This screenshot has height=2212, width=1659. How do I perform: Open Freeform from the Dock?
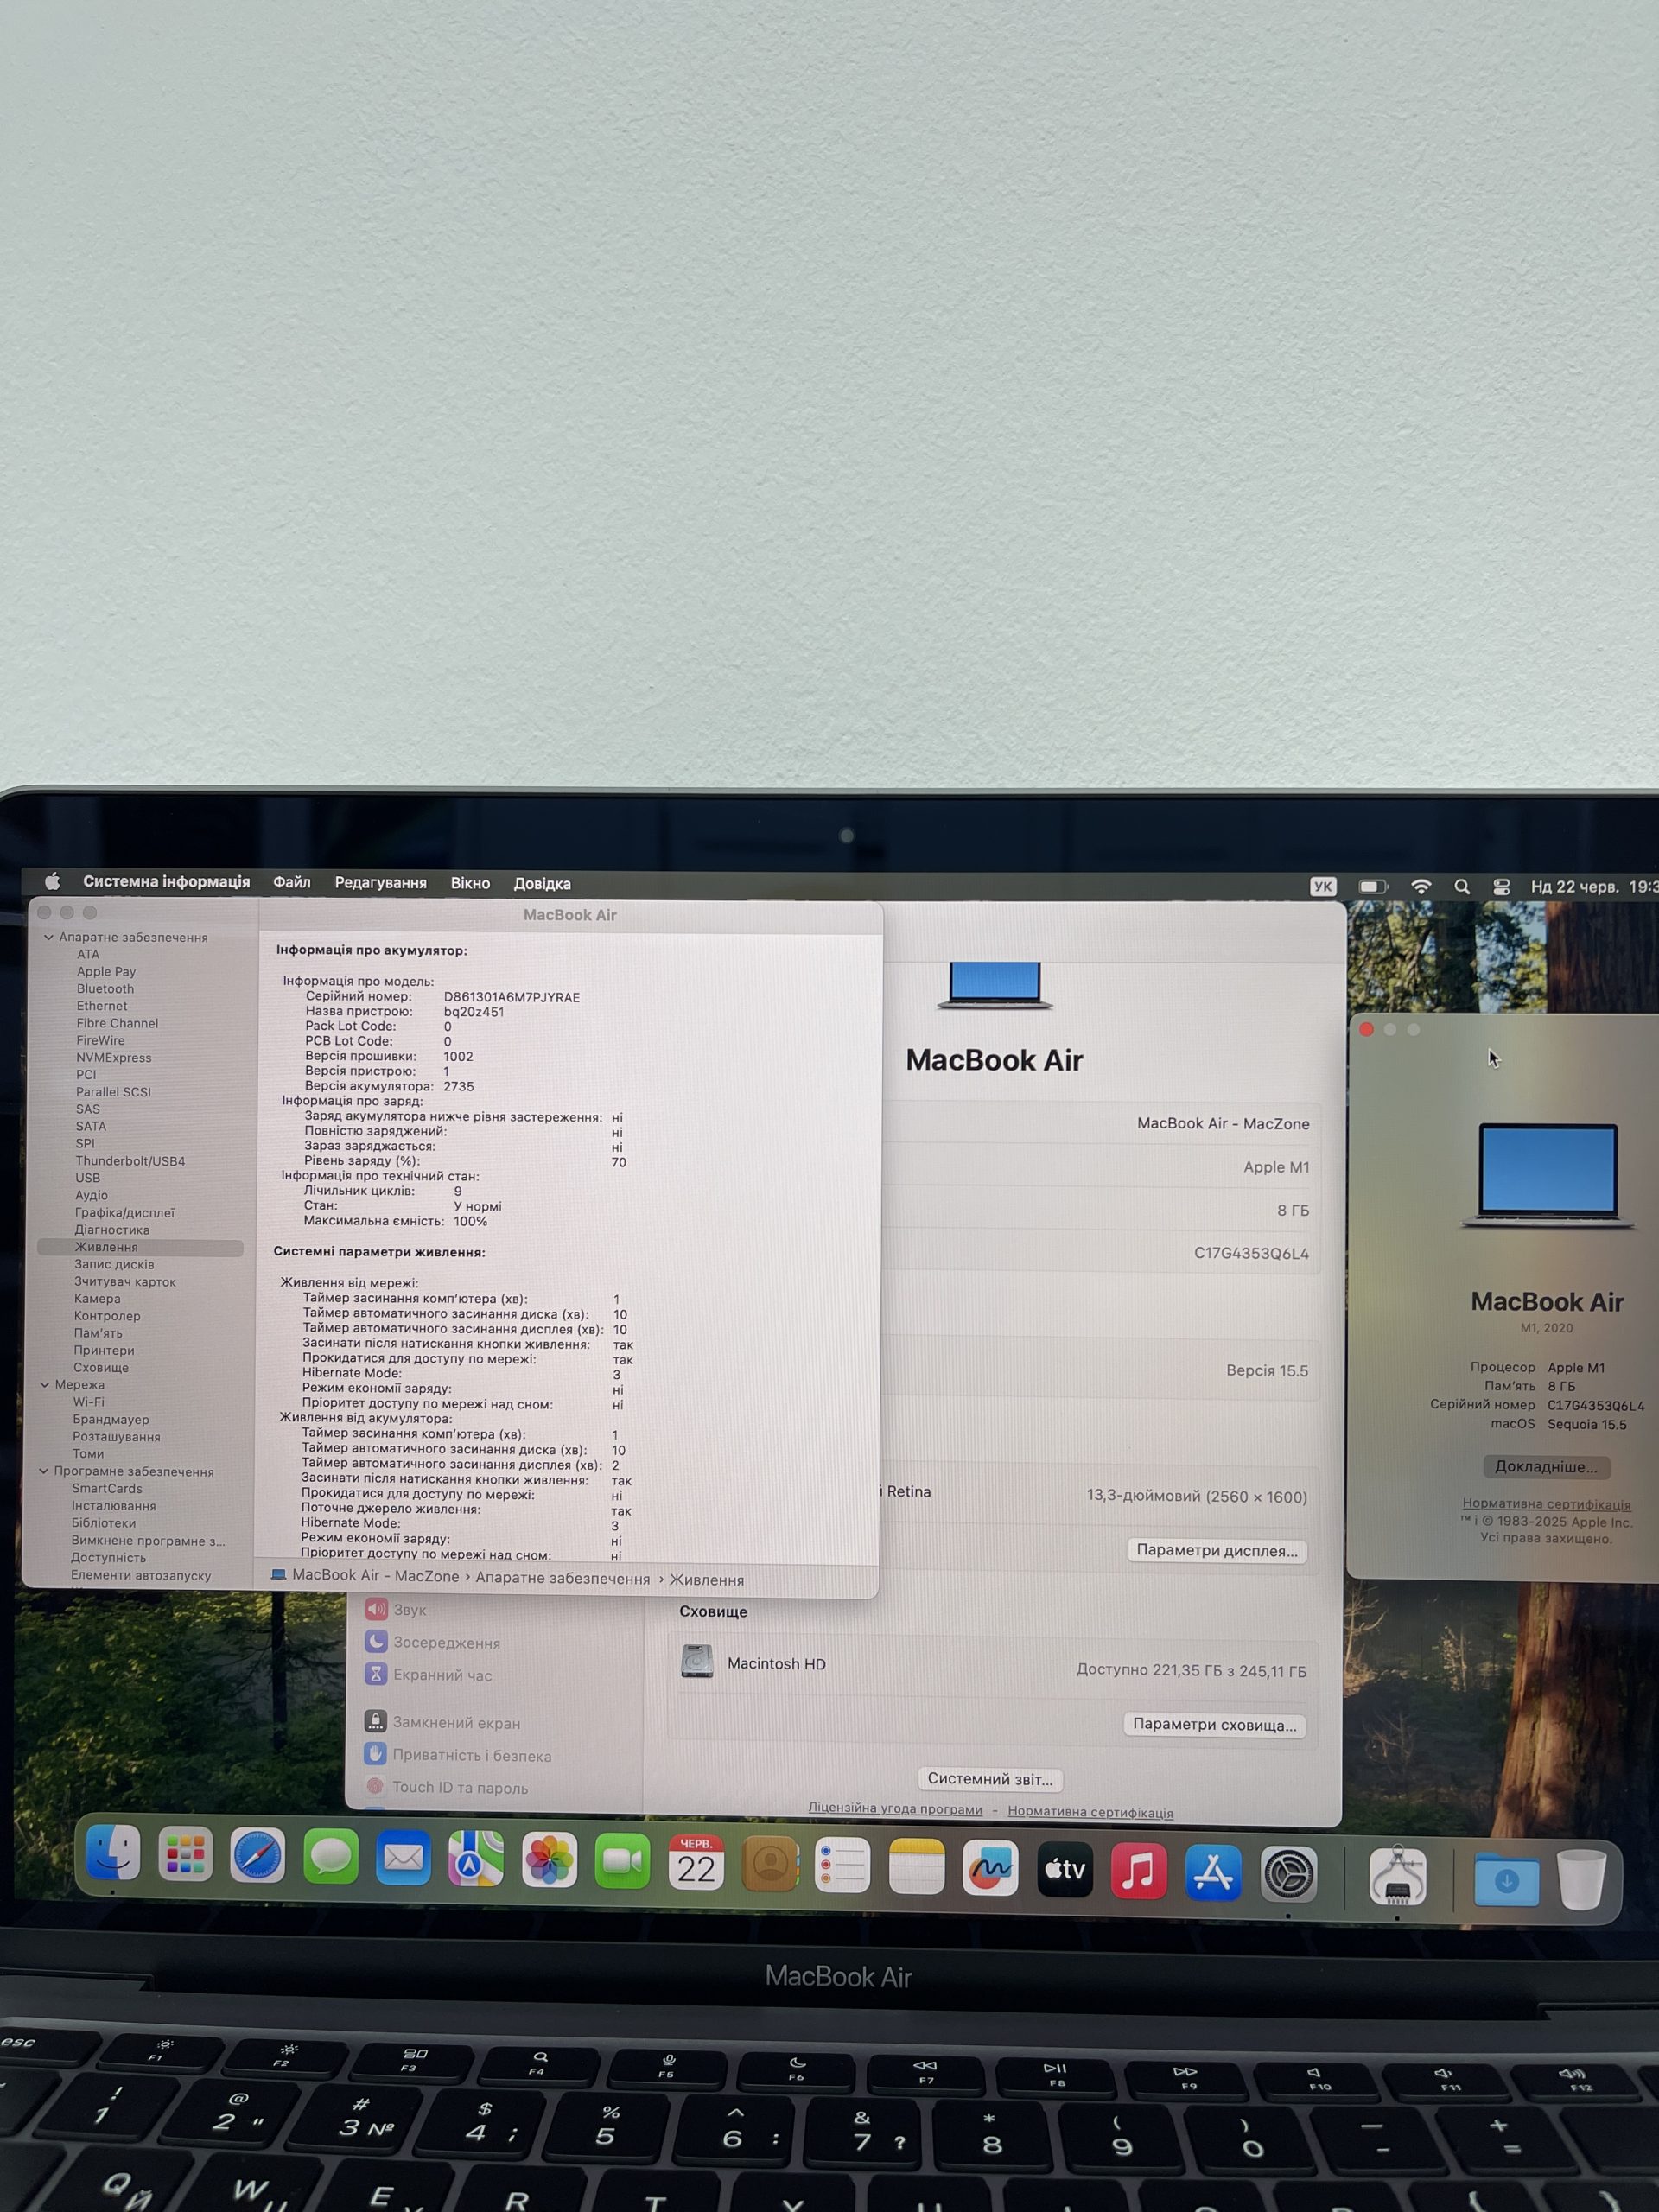click(990, 1868)
